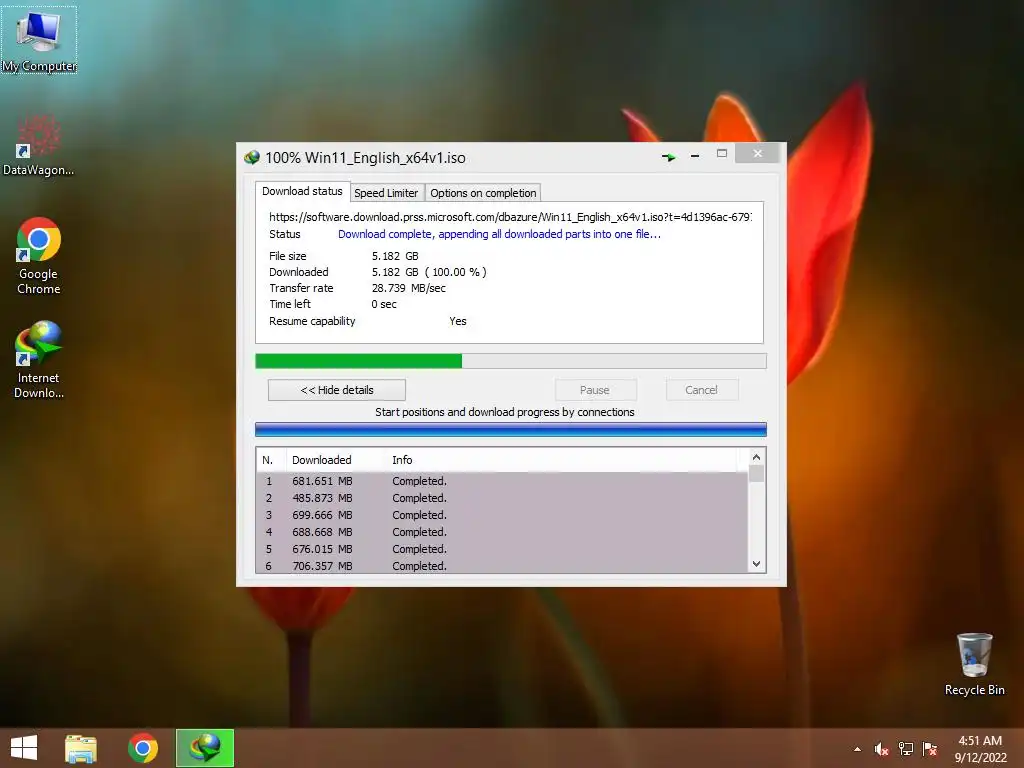Click the File size value 5.182 GB
The height and width of the screenshot is (768, 1024).
coord(395,256)
